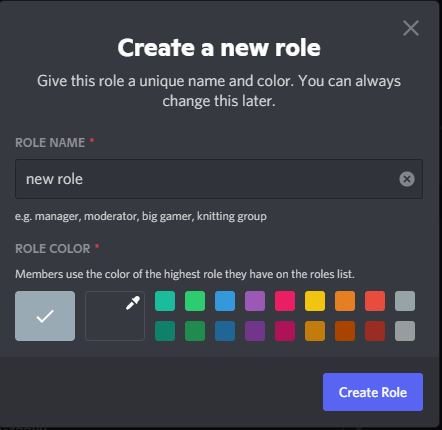Click the Role Name input field
The width and height of the screenshot is (442, 430).
click(x=219, y=179)
